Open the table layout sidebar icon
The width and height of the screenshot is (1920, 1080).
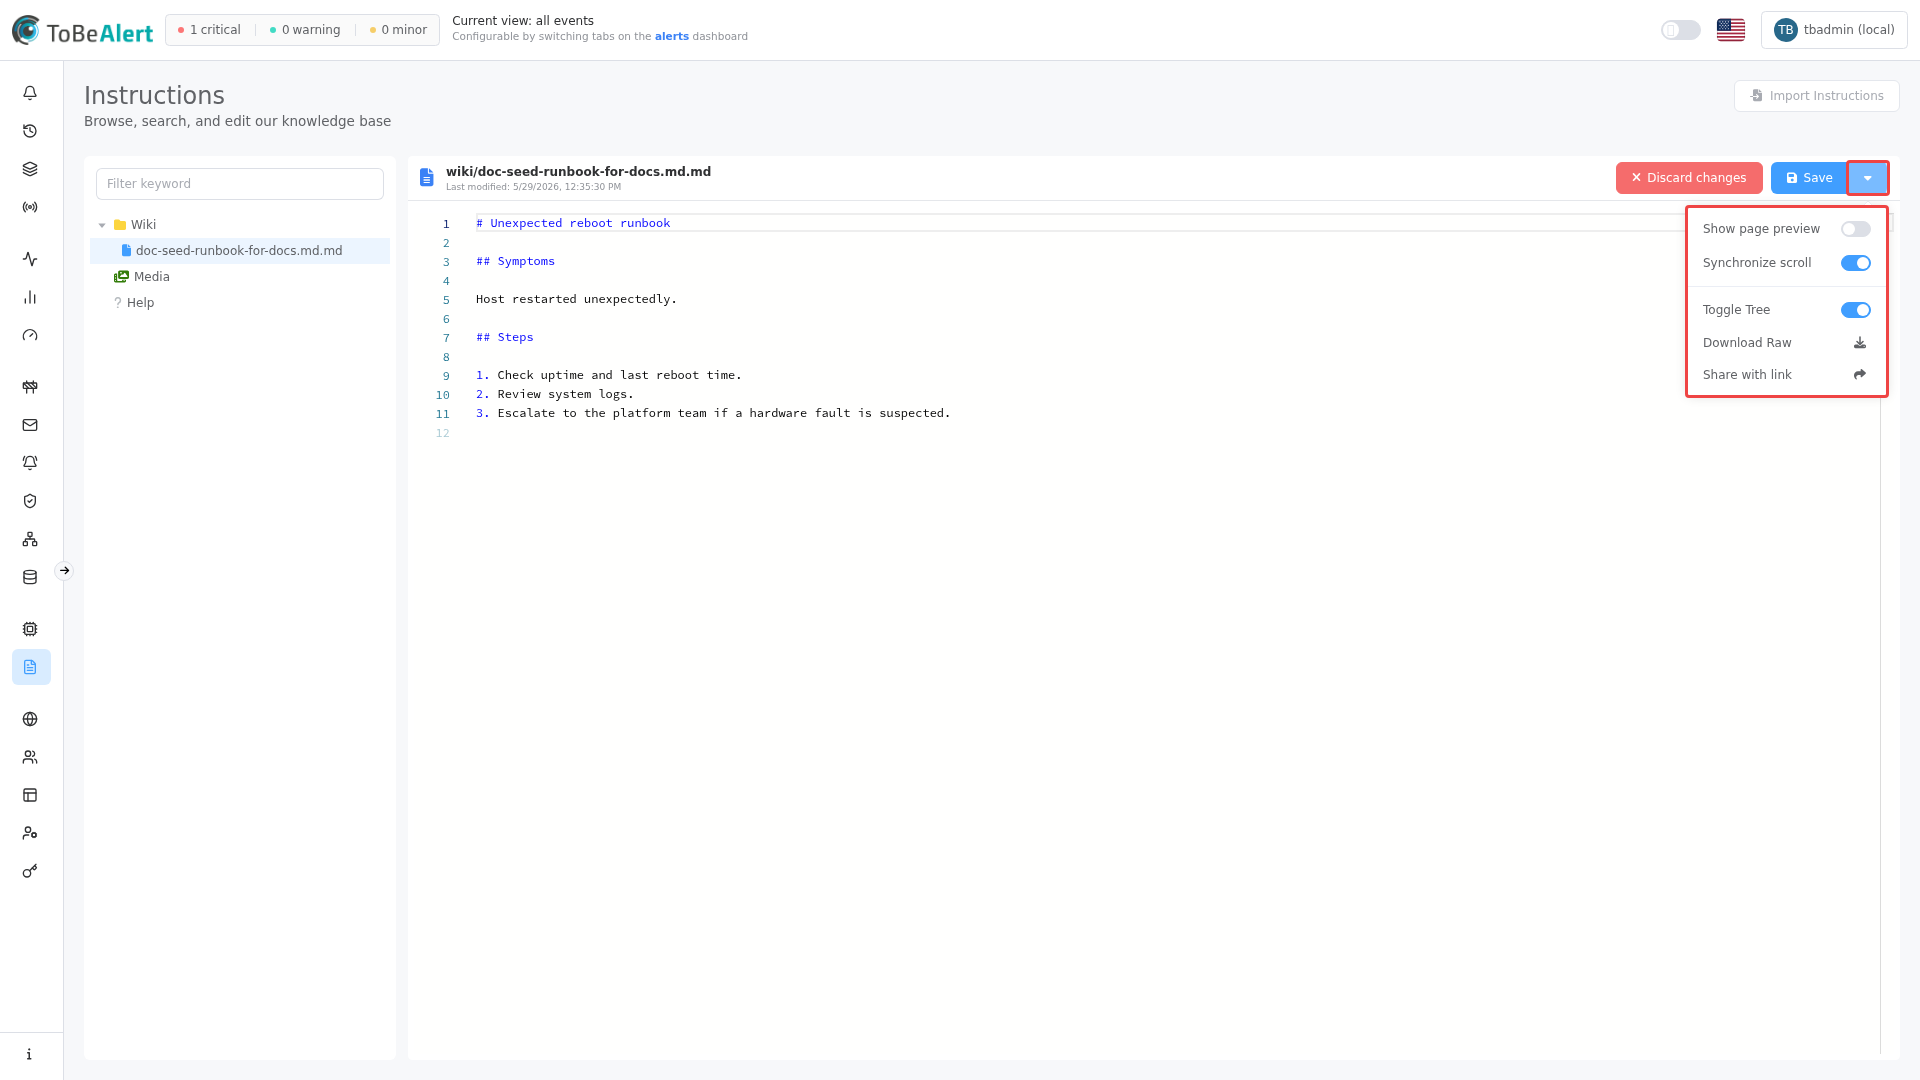pyautogui.click(x=30, y=795)
